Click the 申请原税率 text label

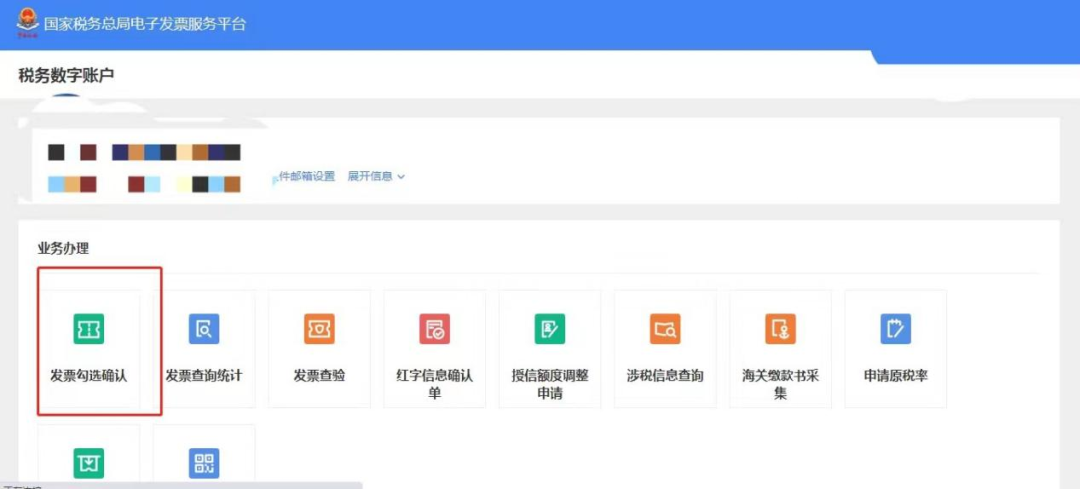pos(895,376)
